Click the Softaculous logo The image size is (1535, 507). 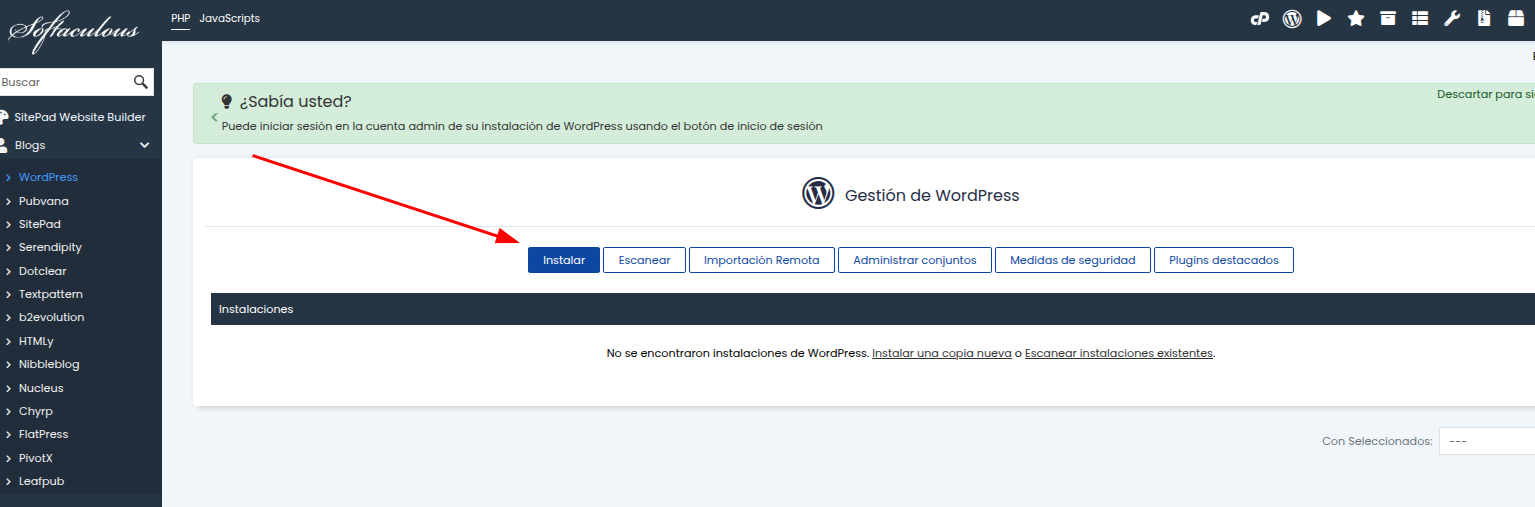pyautogui.click(x=75, y=31)
